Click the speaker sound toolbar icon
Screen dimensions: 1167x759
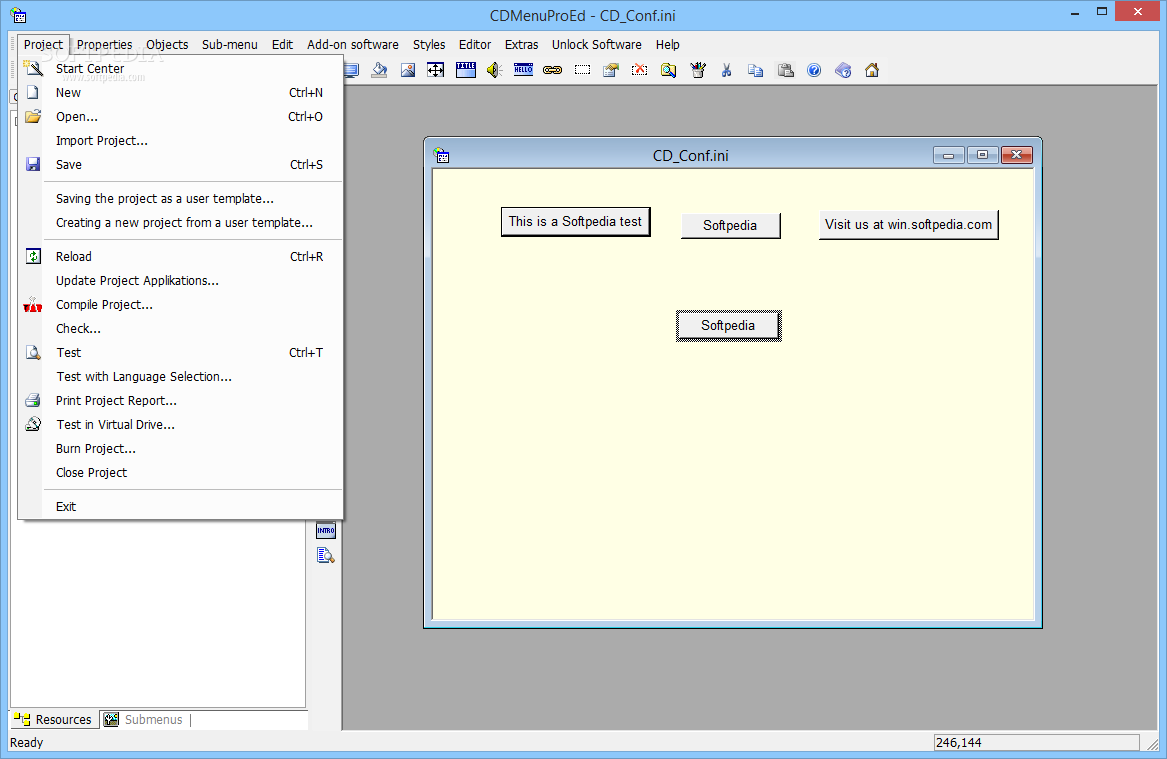(494, 70)
